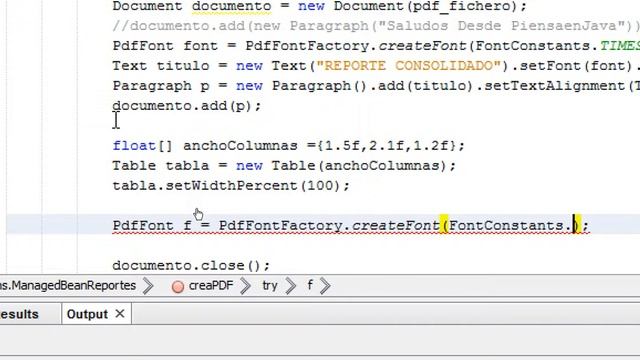Expand the arrow after try breadcrumb

click(x=291, y=286)
